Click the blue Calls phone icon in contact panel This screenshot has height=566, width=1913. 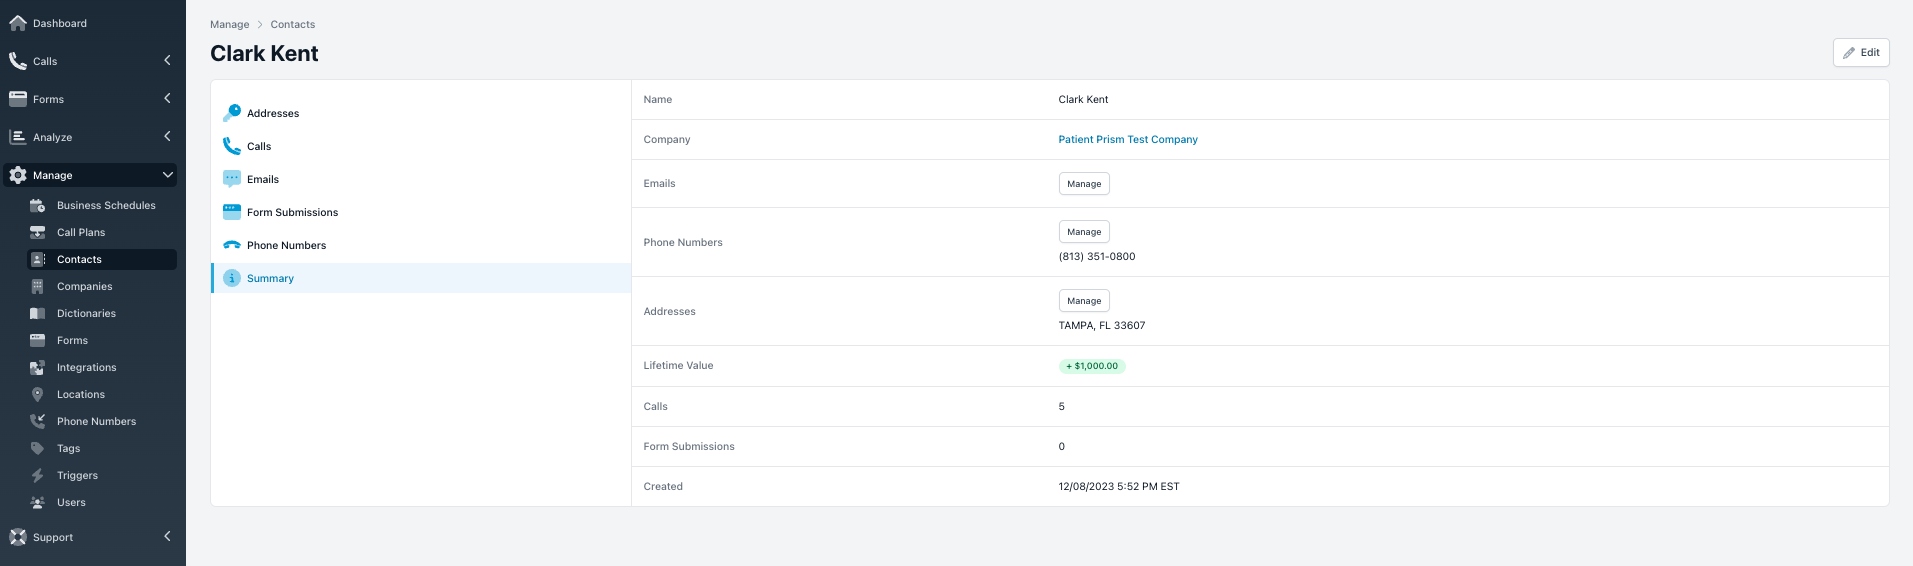click(x=232, y=146)
